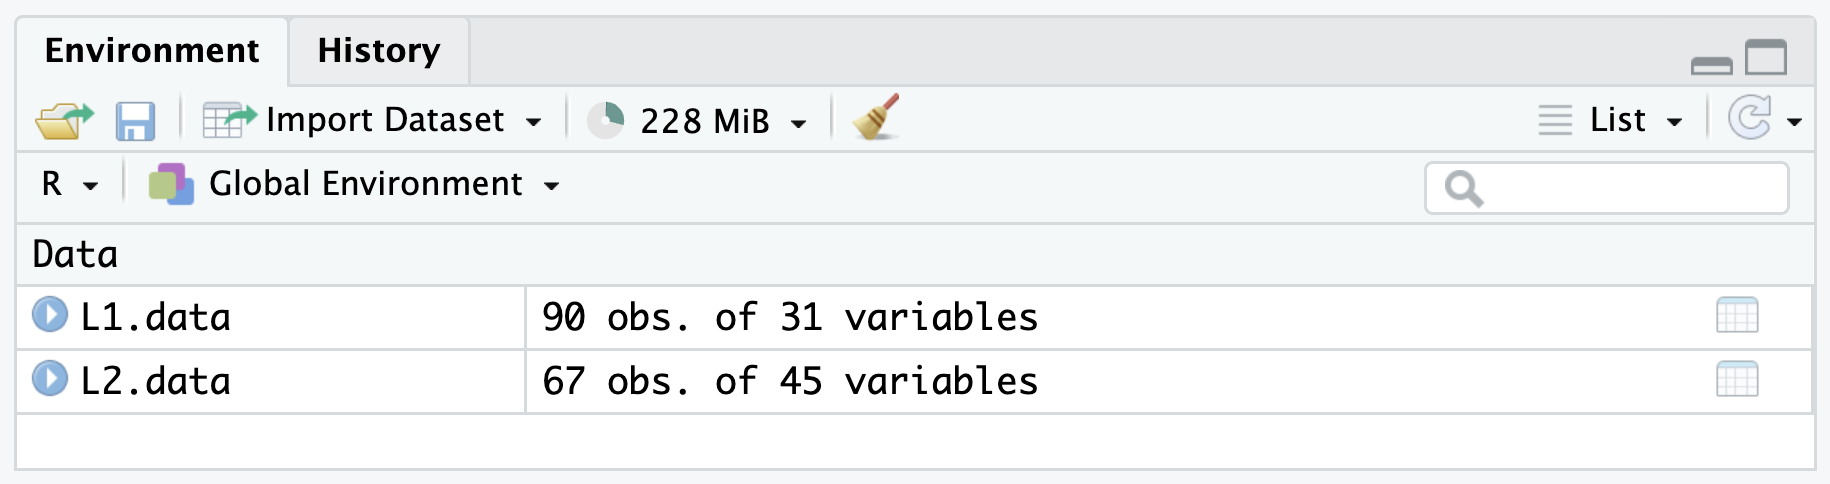Select the L1.data row name

pos(156,317)
